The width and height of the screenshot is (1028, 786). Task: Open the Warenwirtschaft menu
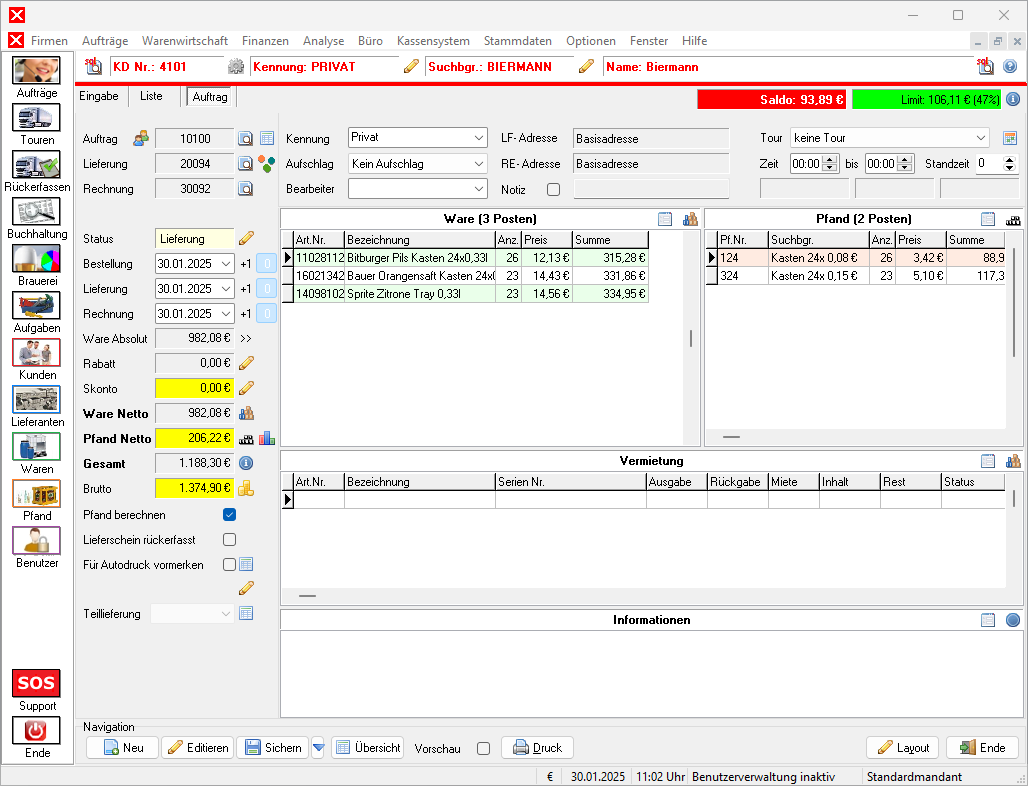(185, 41)
